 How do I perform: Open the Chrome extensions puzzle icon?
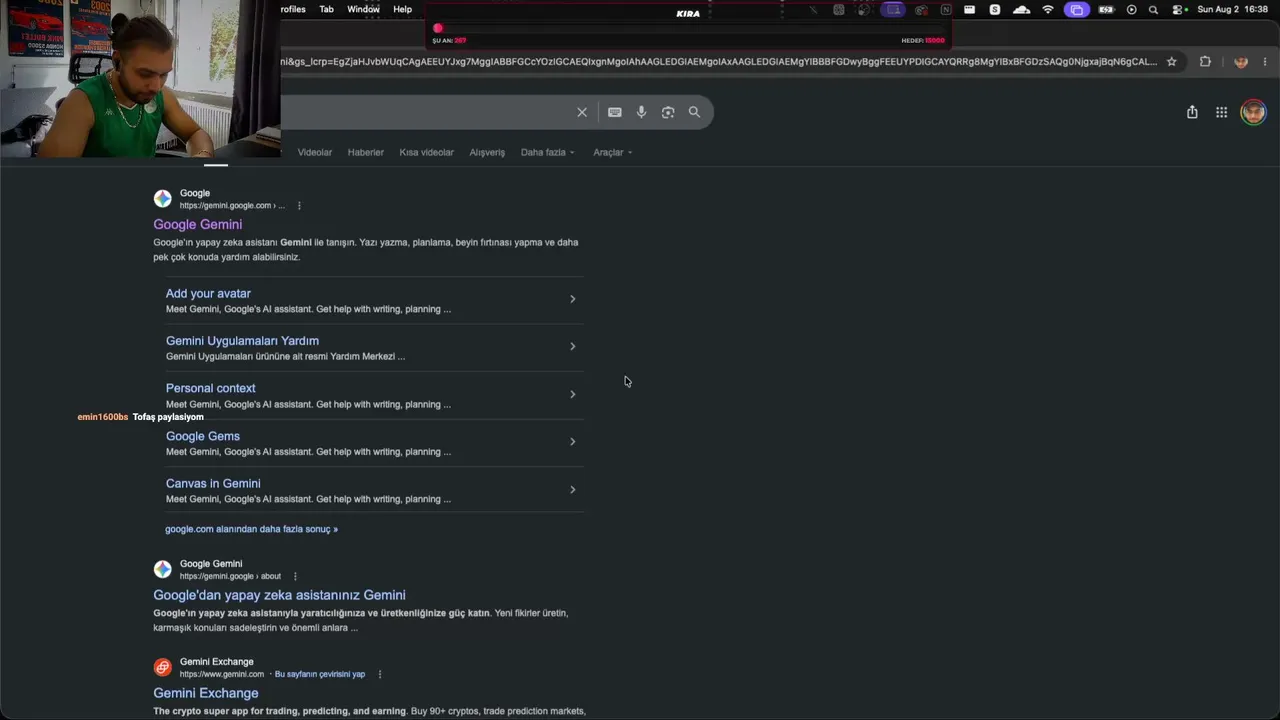1205,61
